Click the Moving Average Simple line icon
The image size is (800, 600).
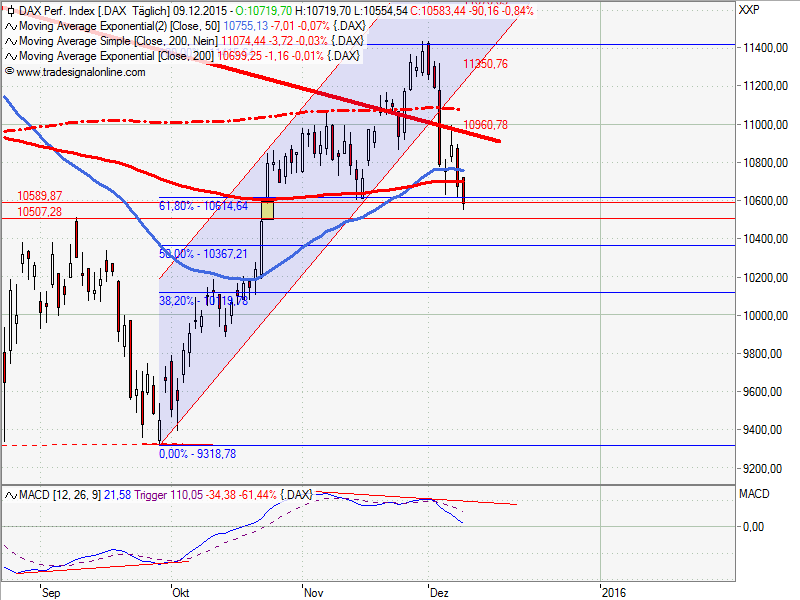(9, 41)
